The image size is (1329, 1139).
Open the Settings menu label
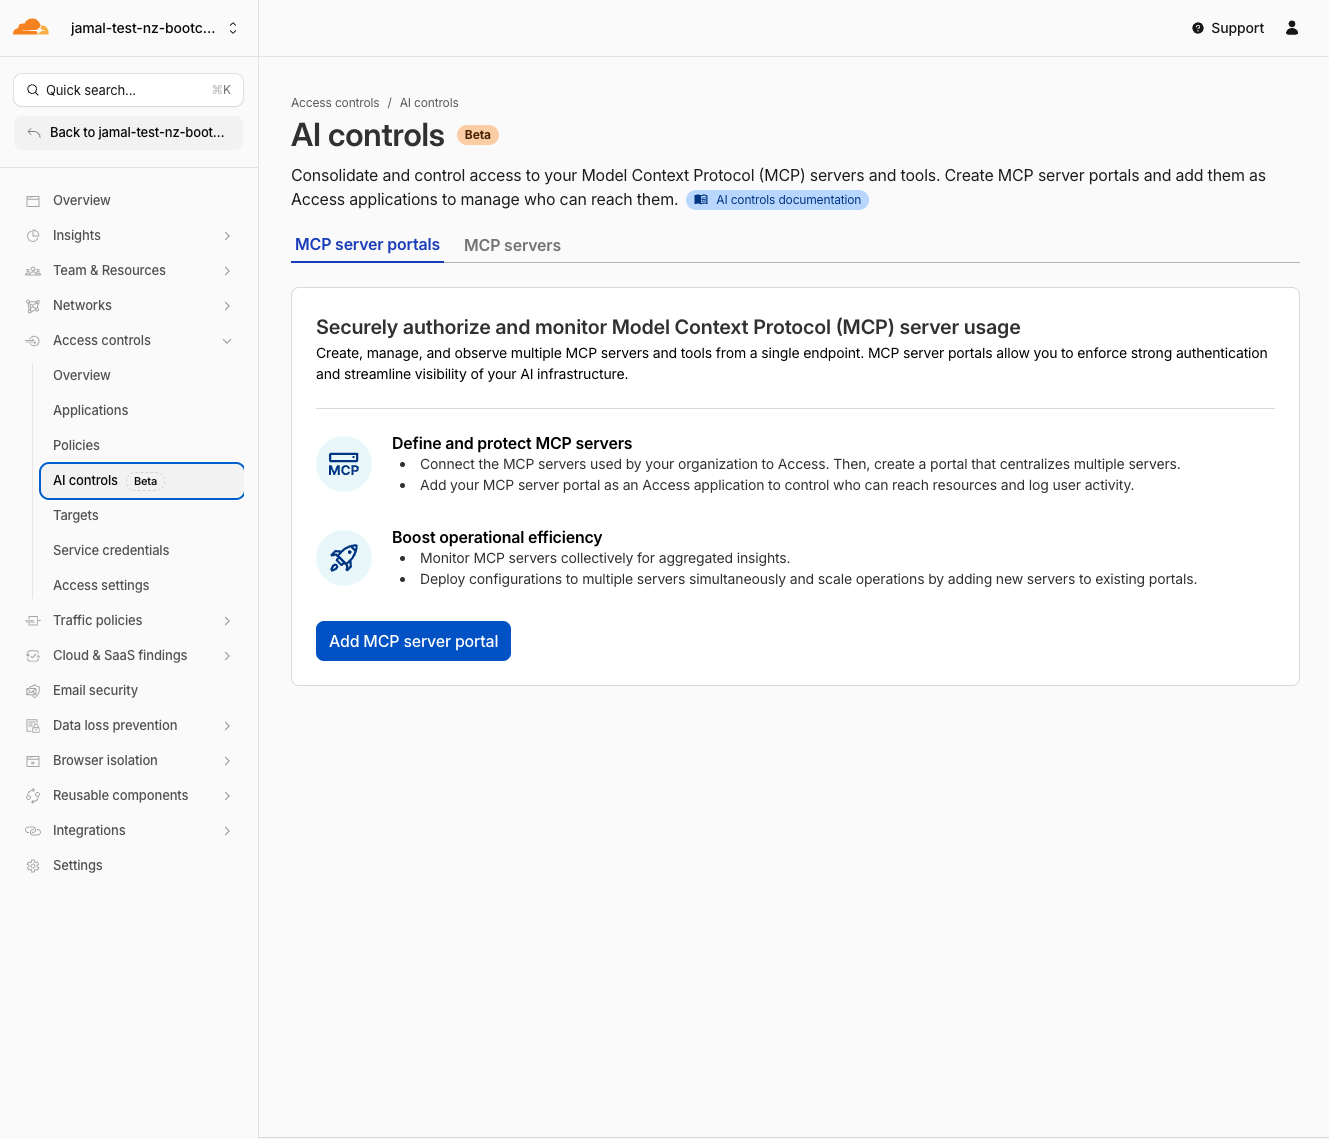coord(78,865)
